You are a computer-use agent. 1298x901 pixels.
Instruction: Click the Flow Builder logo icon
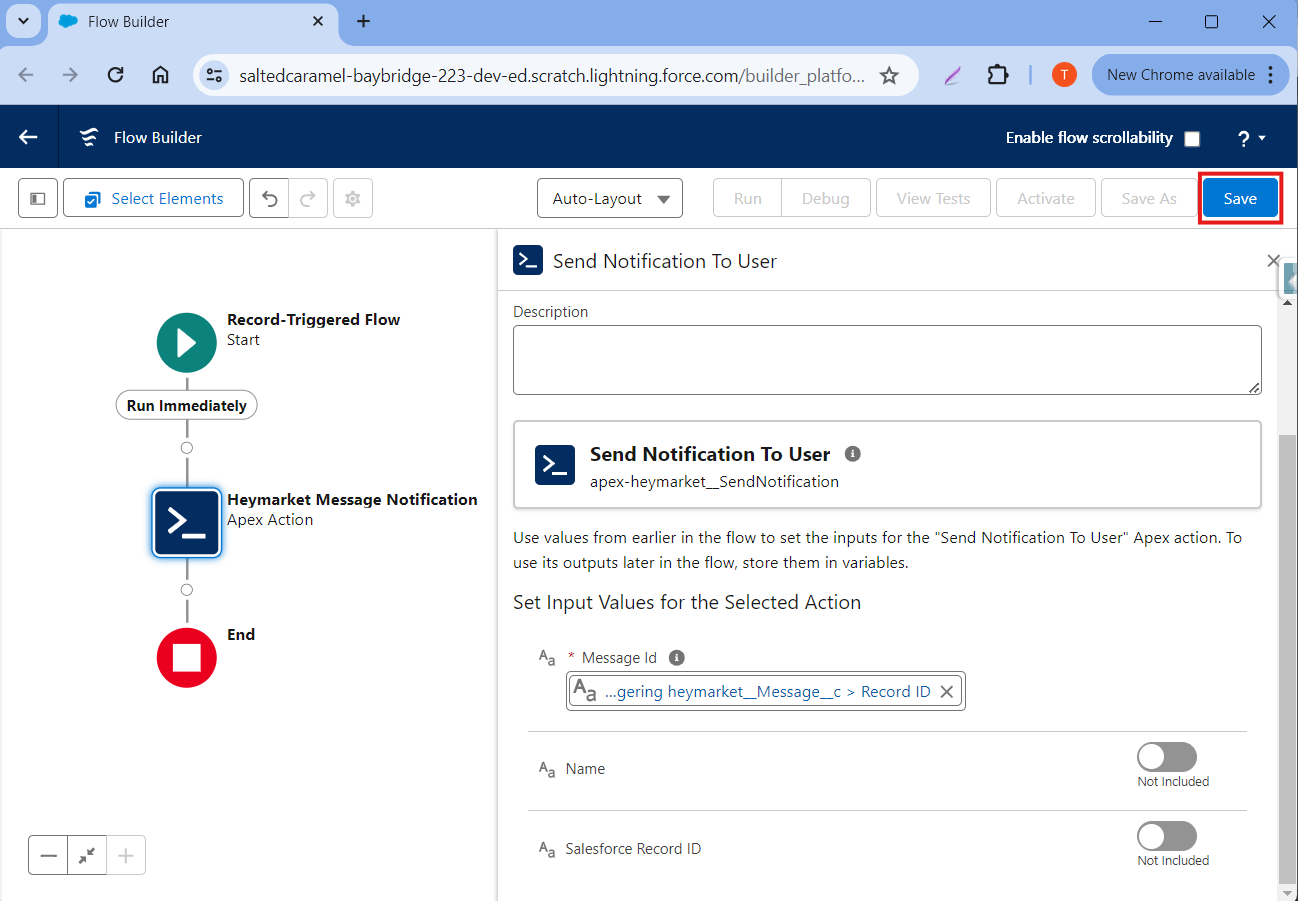[x=89, y=137]
